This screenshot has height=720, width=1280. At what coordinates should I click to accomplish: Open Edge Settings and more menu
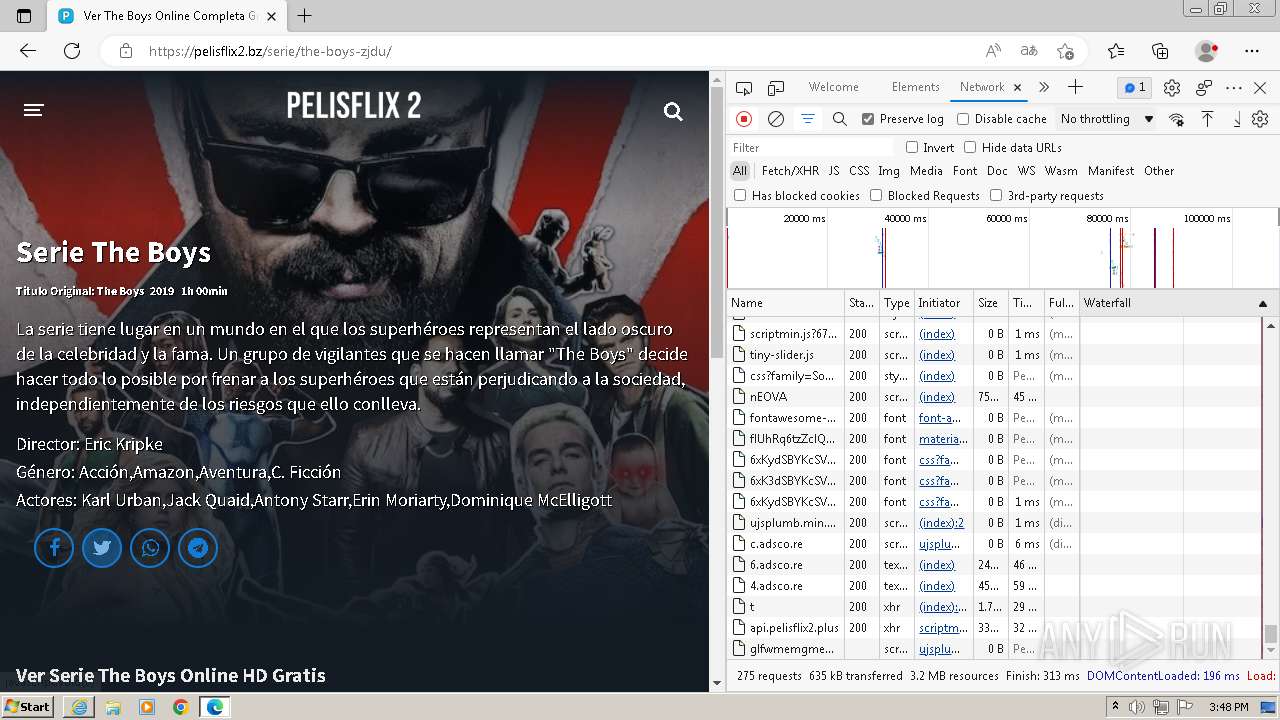click(1252, 51)
